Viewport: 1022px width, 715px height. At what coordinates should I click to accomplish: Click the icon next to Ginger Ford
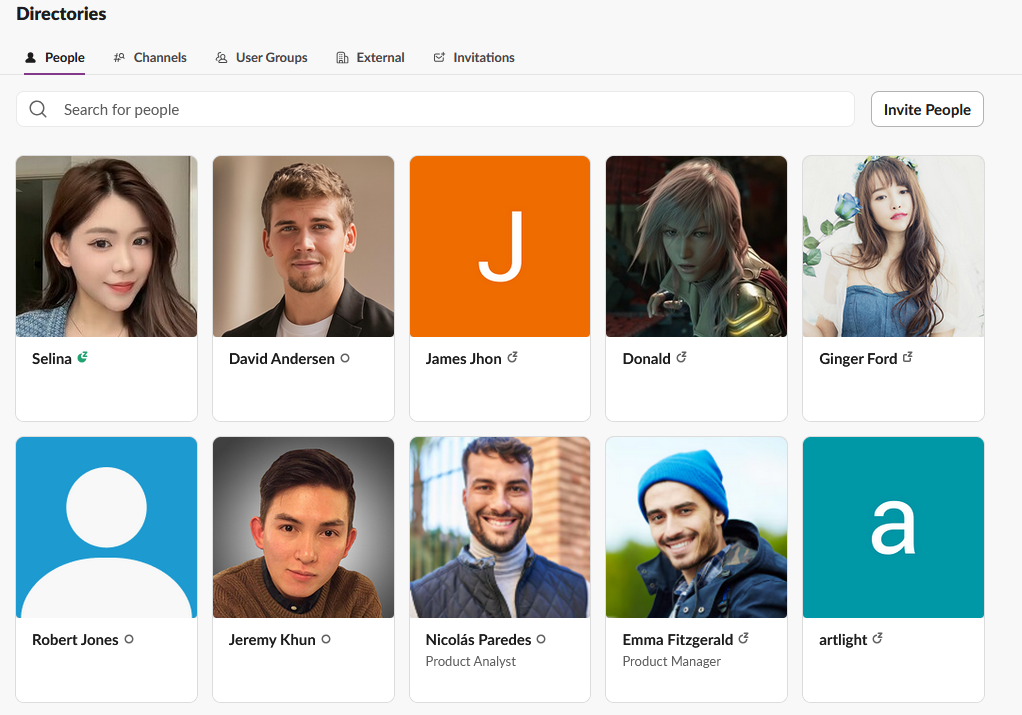coord(908,357)
